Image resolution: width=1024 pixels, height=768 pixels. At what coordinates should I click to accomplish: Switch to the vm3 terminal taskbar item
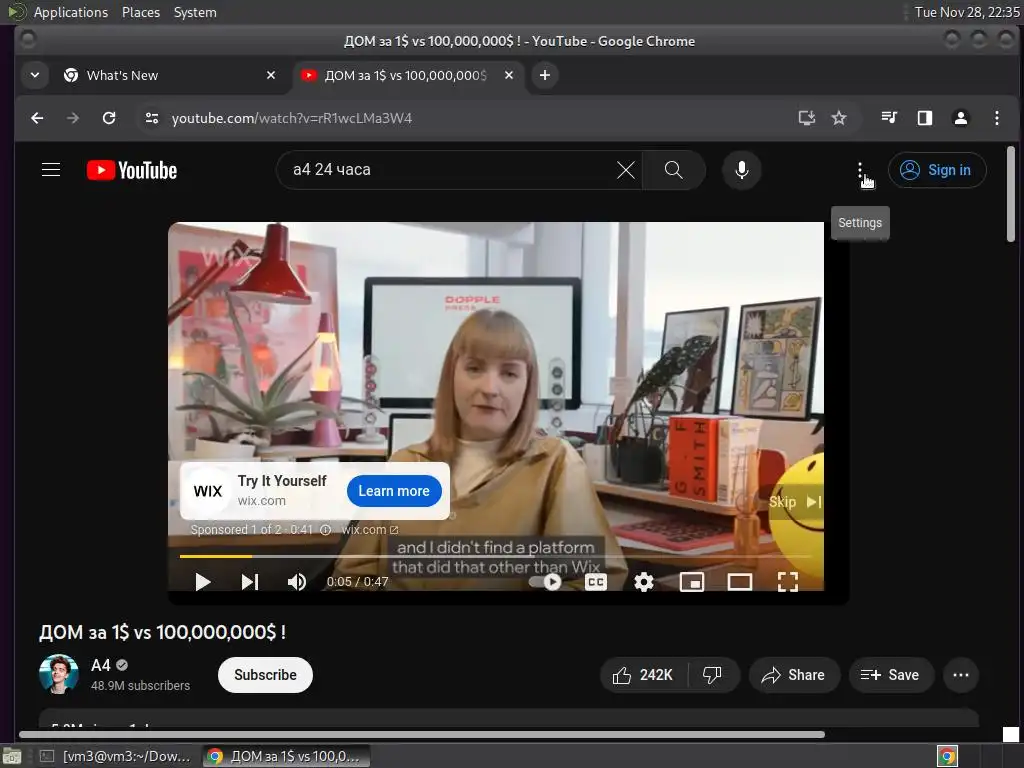point(116,756)
